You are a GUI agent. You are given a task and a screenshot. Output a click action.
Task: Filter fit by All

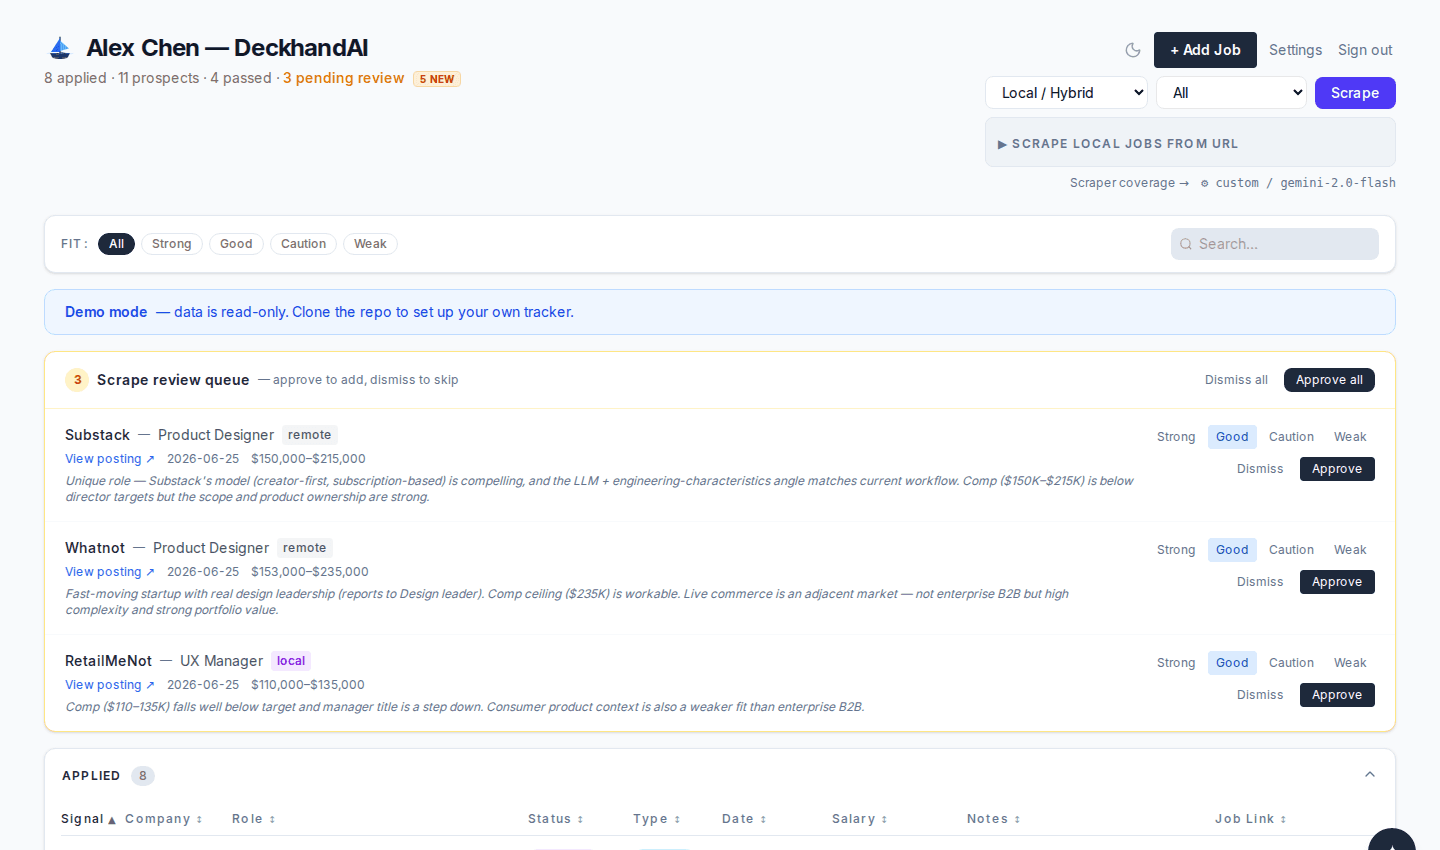coord(116,244)
